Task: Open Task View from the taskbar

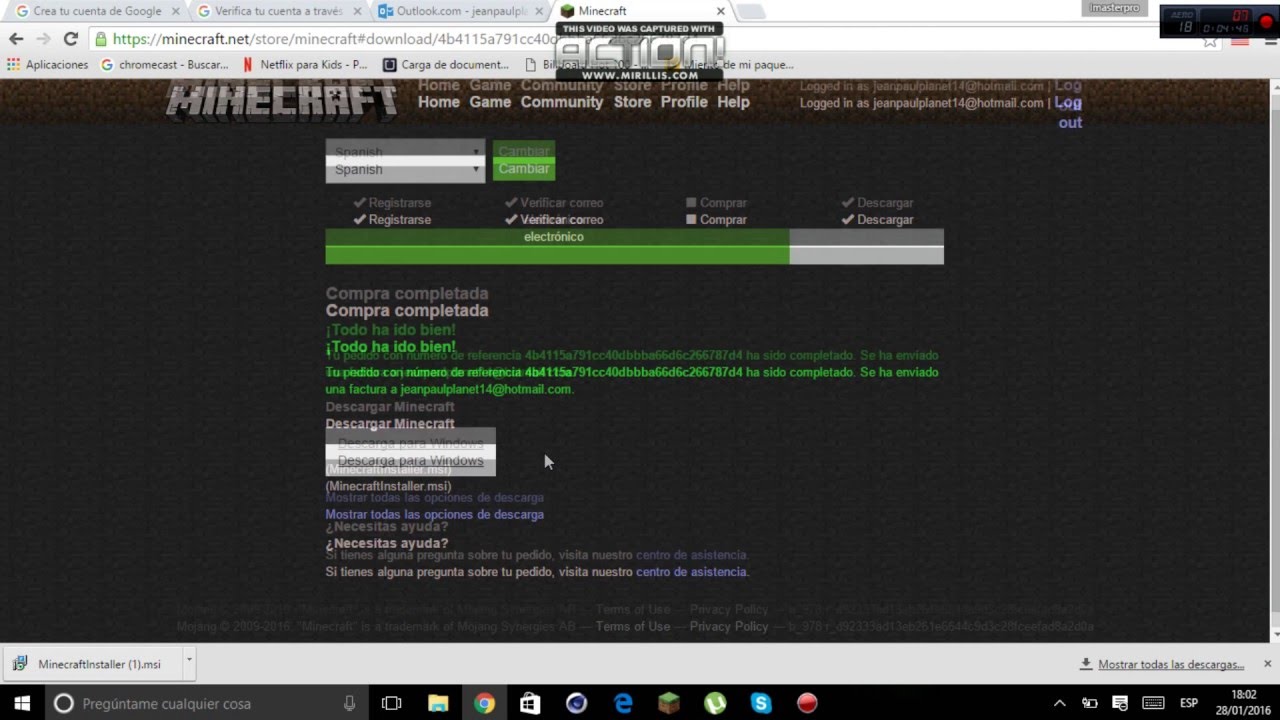Action: click(x=392, y=703)
